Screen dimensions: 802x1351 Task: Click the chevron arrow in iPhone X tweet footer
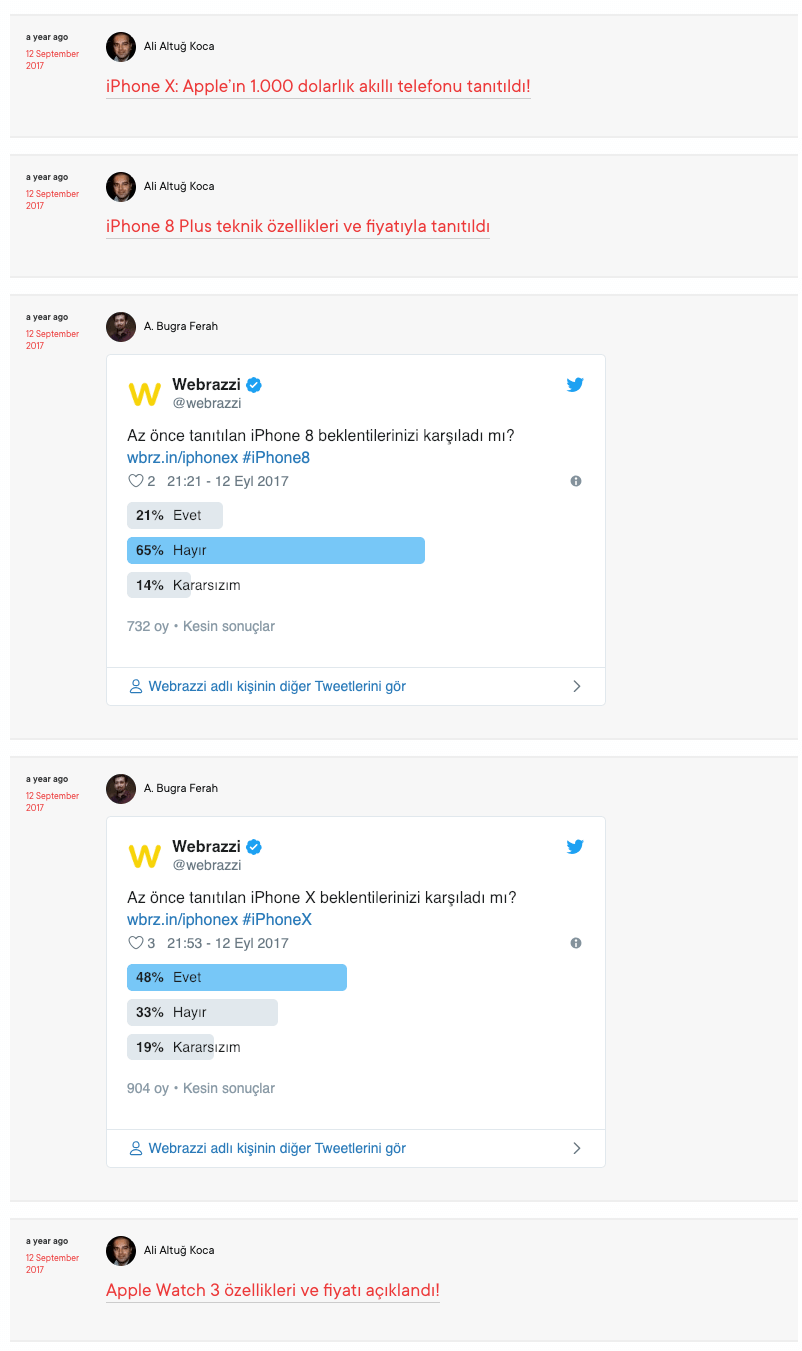[x=577, y=1149]
